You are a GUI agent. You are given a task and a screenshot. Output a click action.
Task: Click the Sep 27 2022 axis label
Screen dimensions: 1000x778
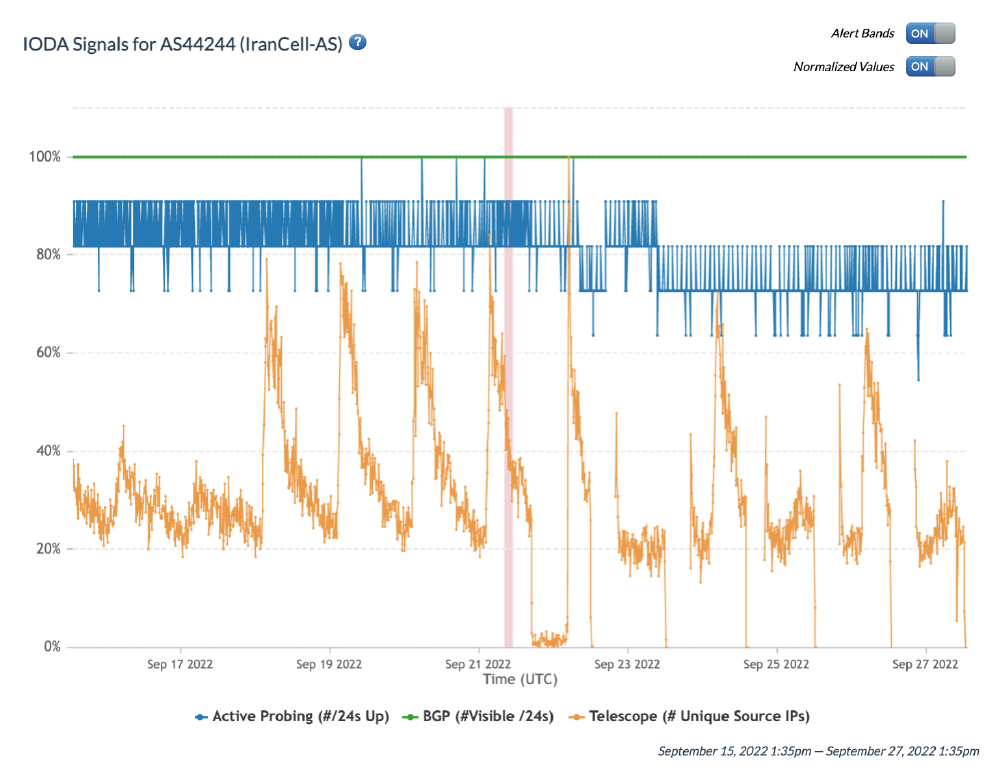[925, 664]
